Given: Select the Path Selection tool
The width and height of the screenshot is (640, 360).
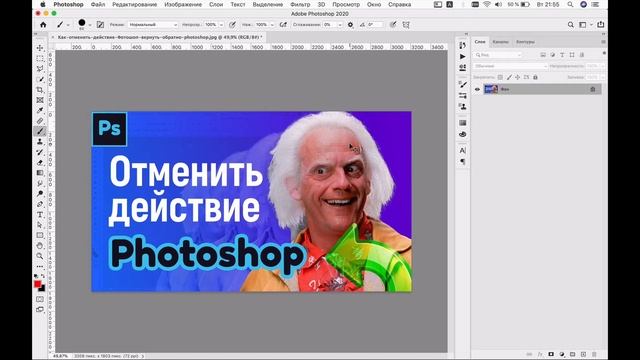Looking at the screenshot, I should [40, 225].
